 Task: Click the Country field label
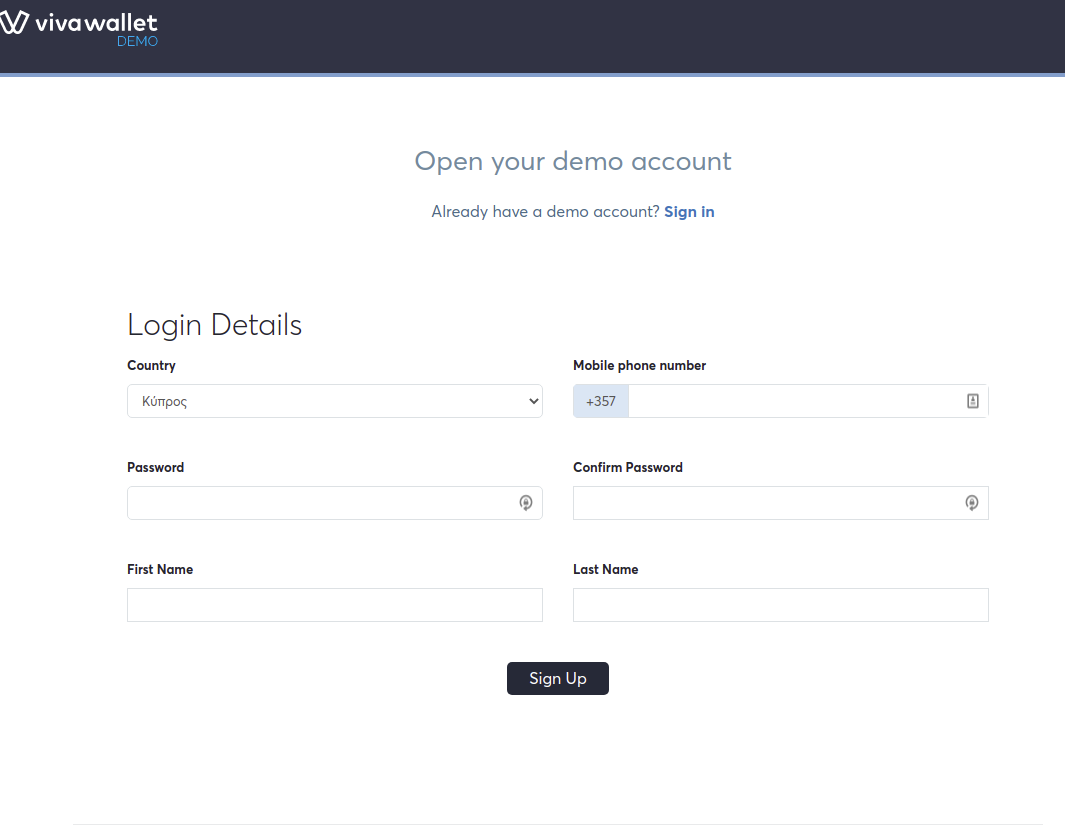pos(151,366)
